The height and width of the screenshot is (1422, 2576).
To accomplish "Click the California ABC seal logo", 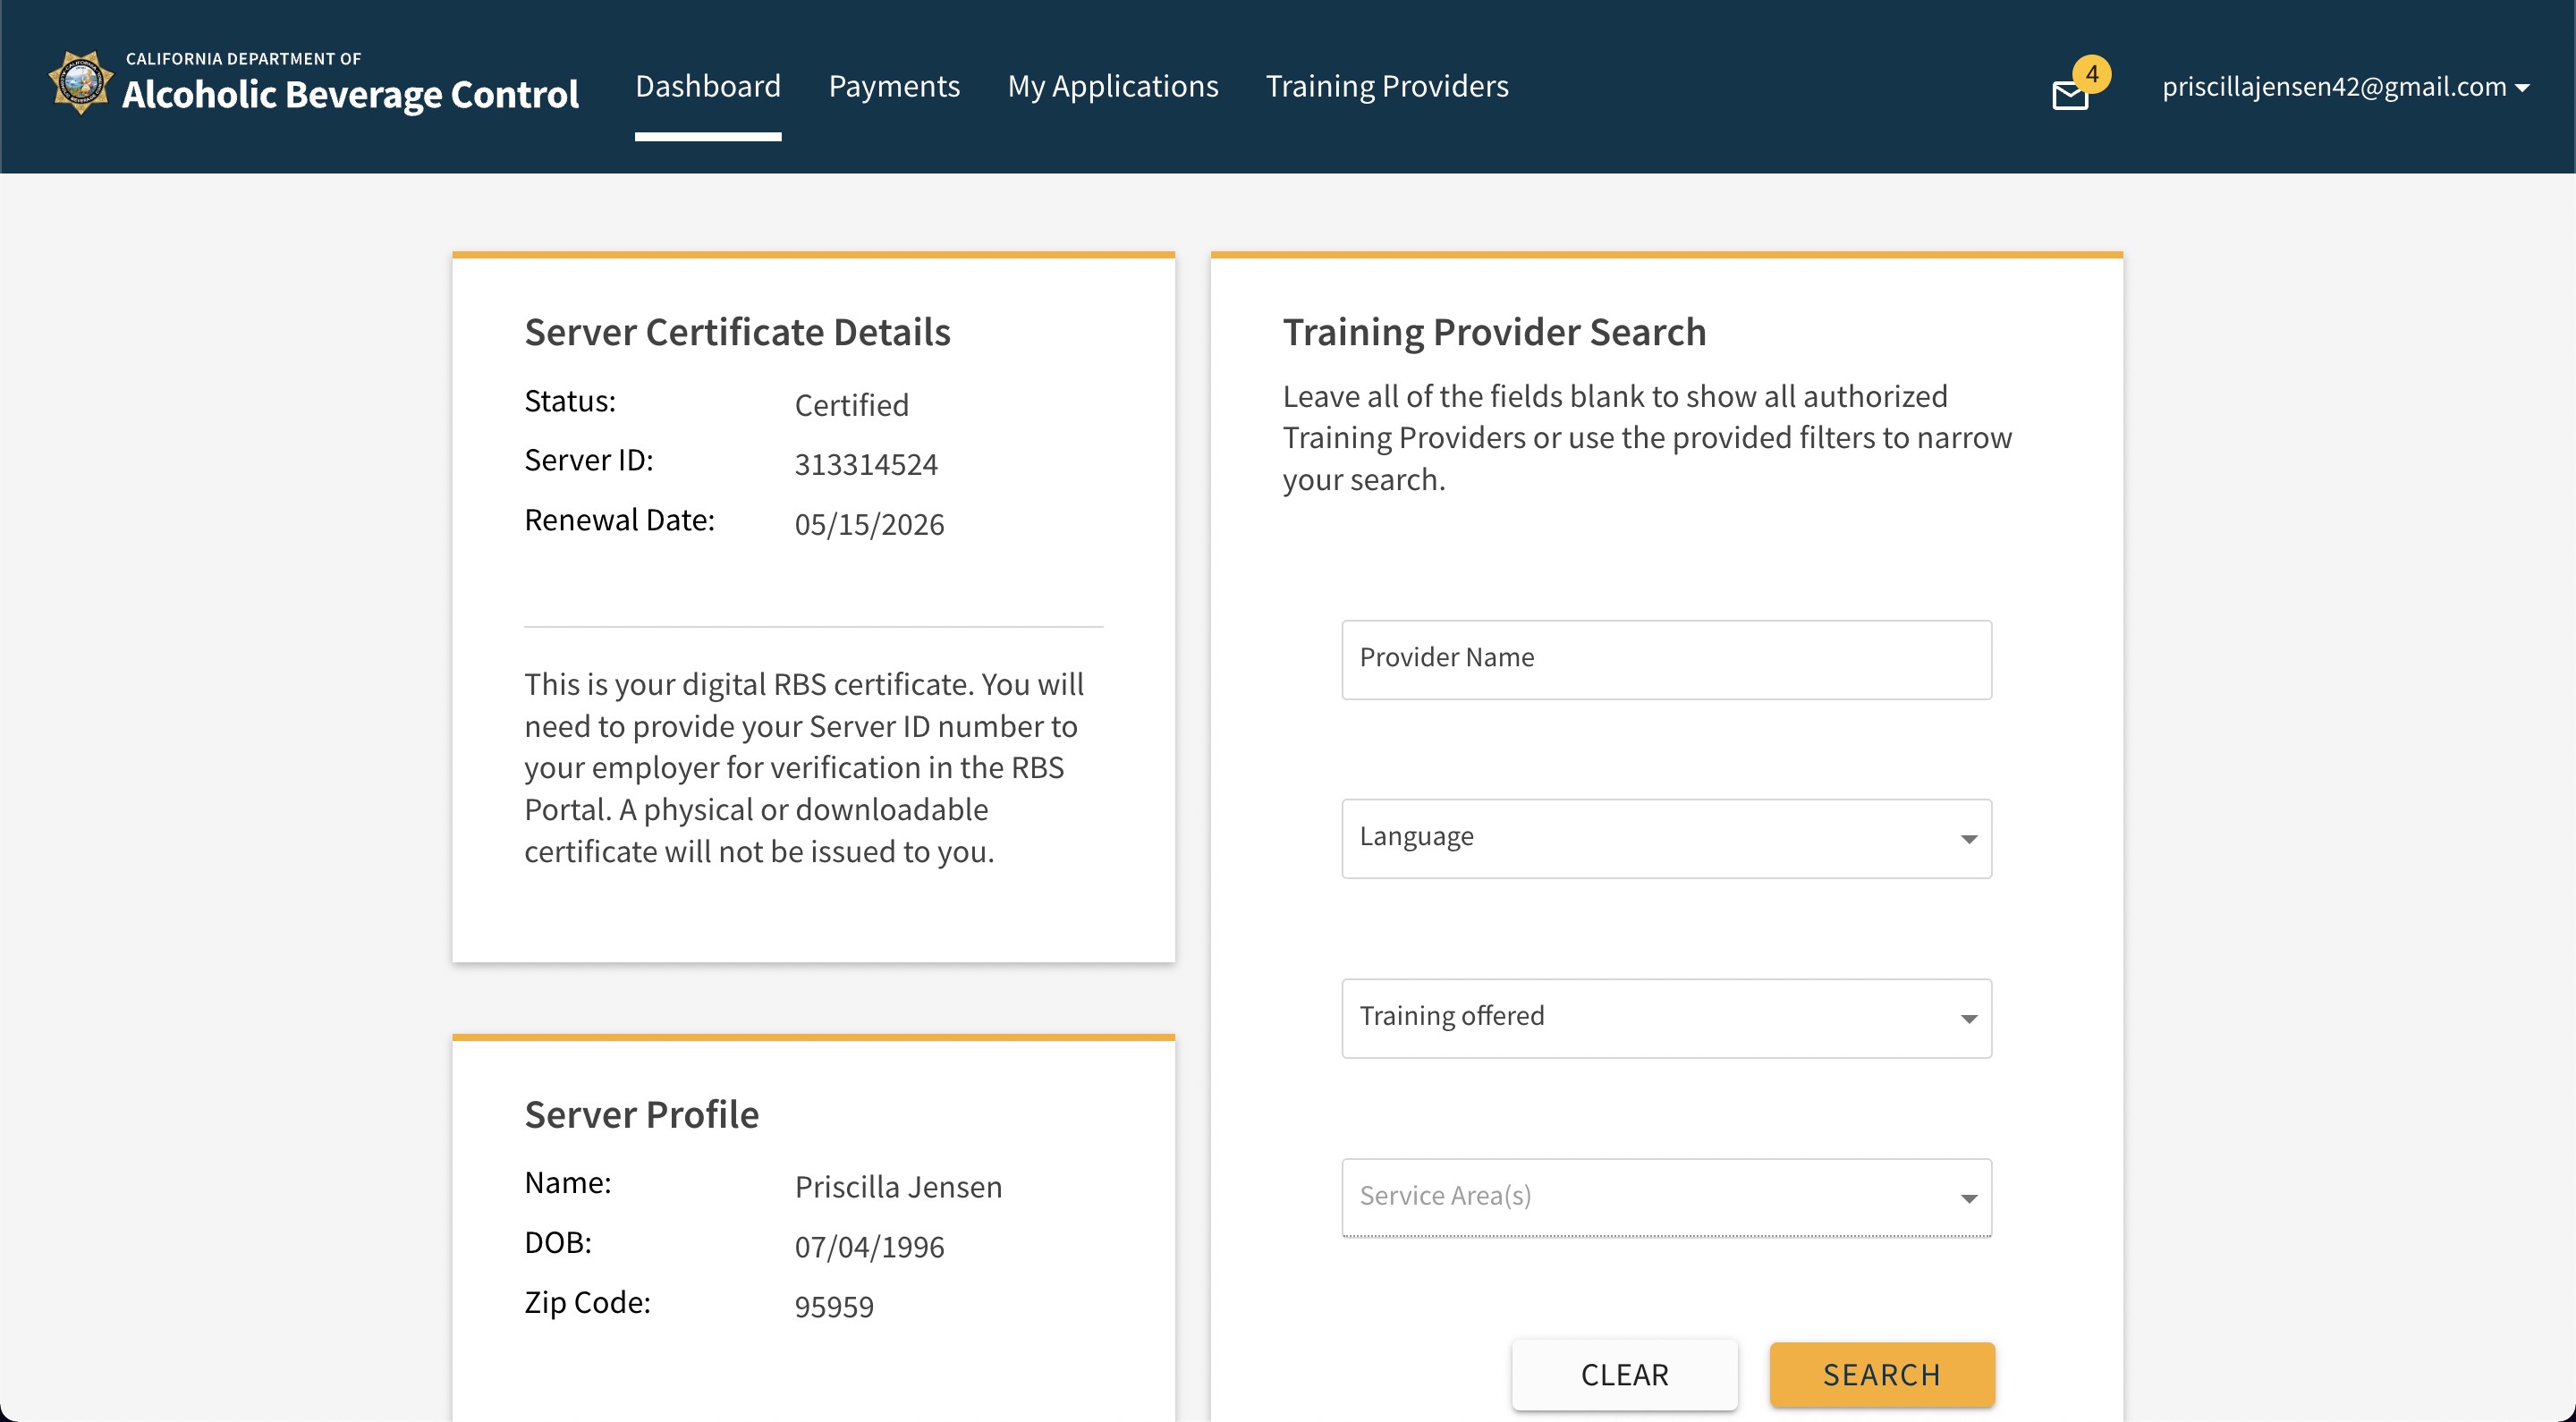I will (80, 83).
